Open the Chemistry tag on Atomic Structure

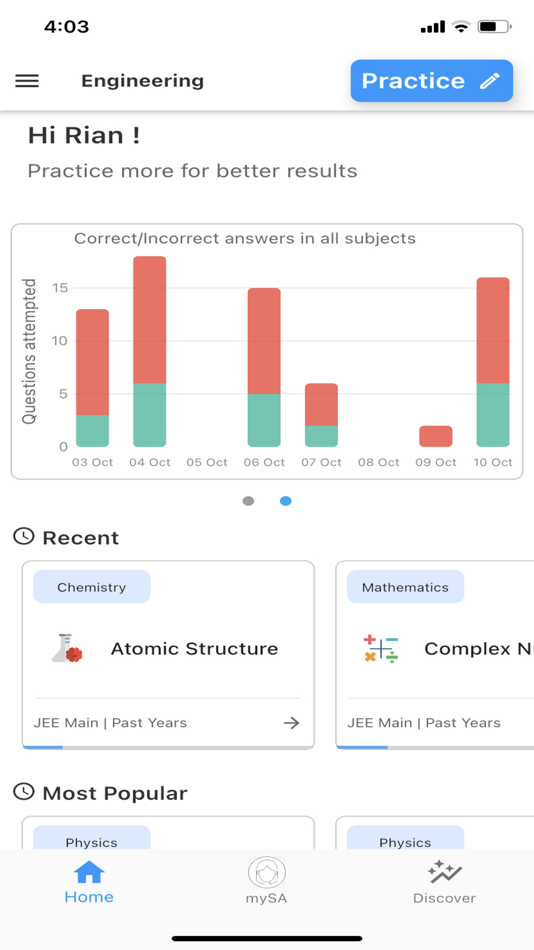pos(92,586)
